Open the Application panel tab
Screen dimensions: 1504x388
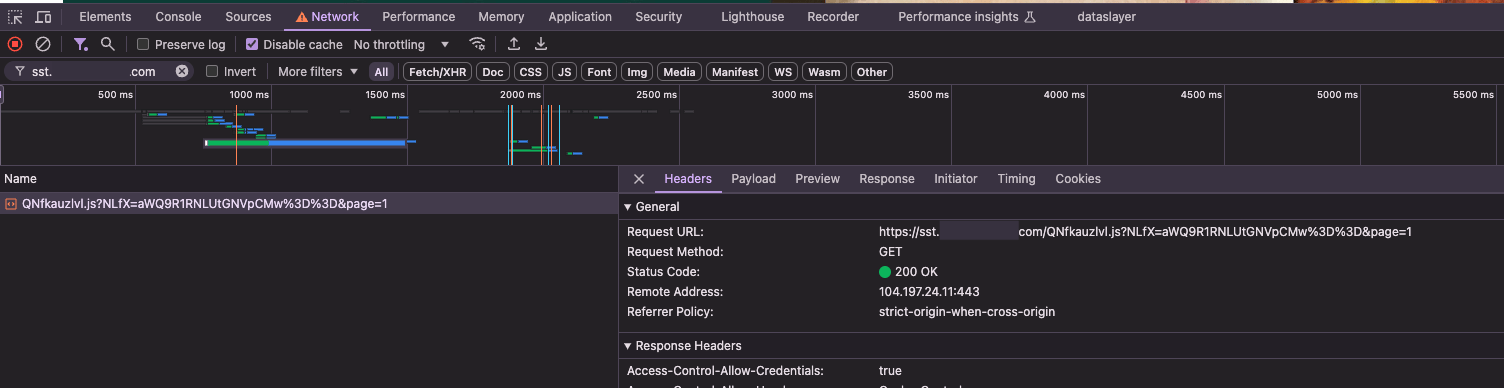[580, 17]
